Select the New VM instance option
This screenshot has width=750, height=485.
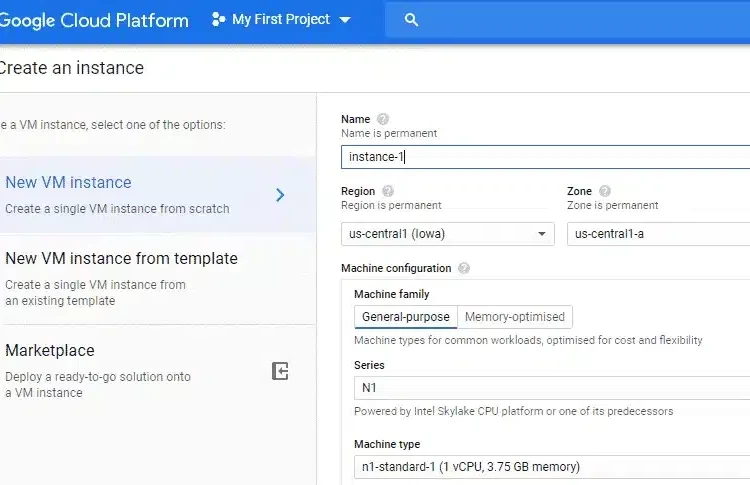(x=158, y=194)
